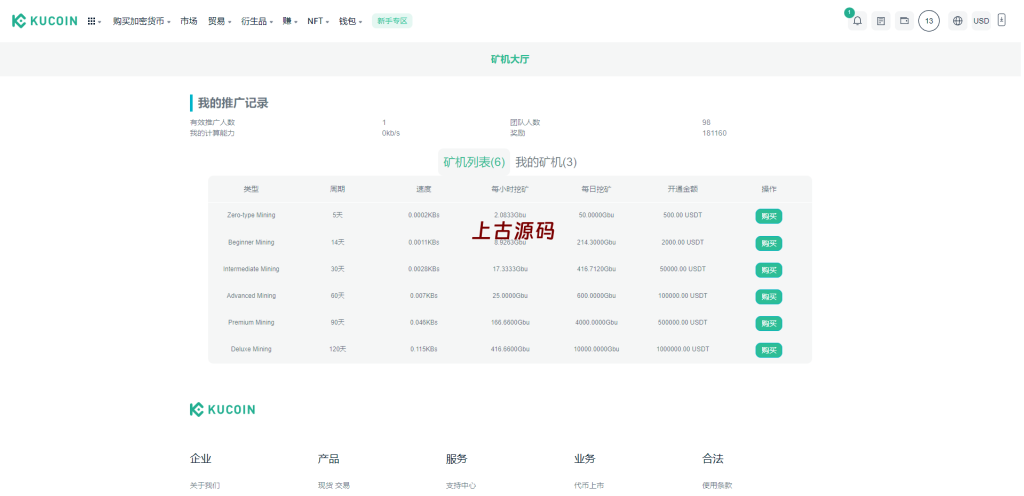
Task: Click the account avatar labeled 13
Action: (929, 21)
